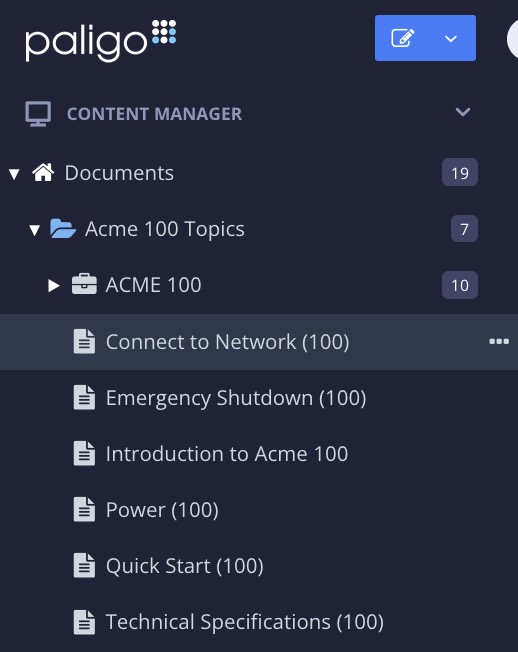Viewport: 518px width, 652px height.
Task: Click the Emergency Shutdown topic document icon
Action: coord(84,398)
